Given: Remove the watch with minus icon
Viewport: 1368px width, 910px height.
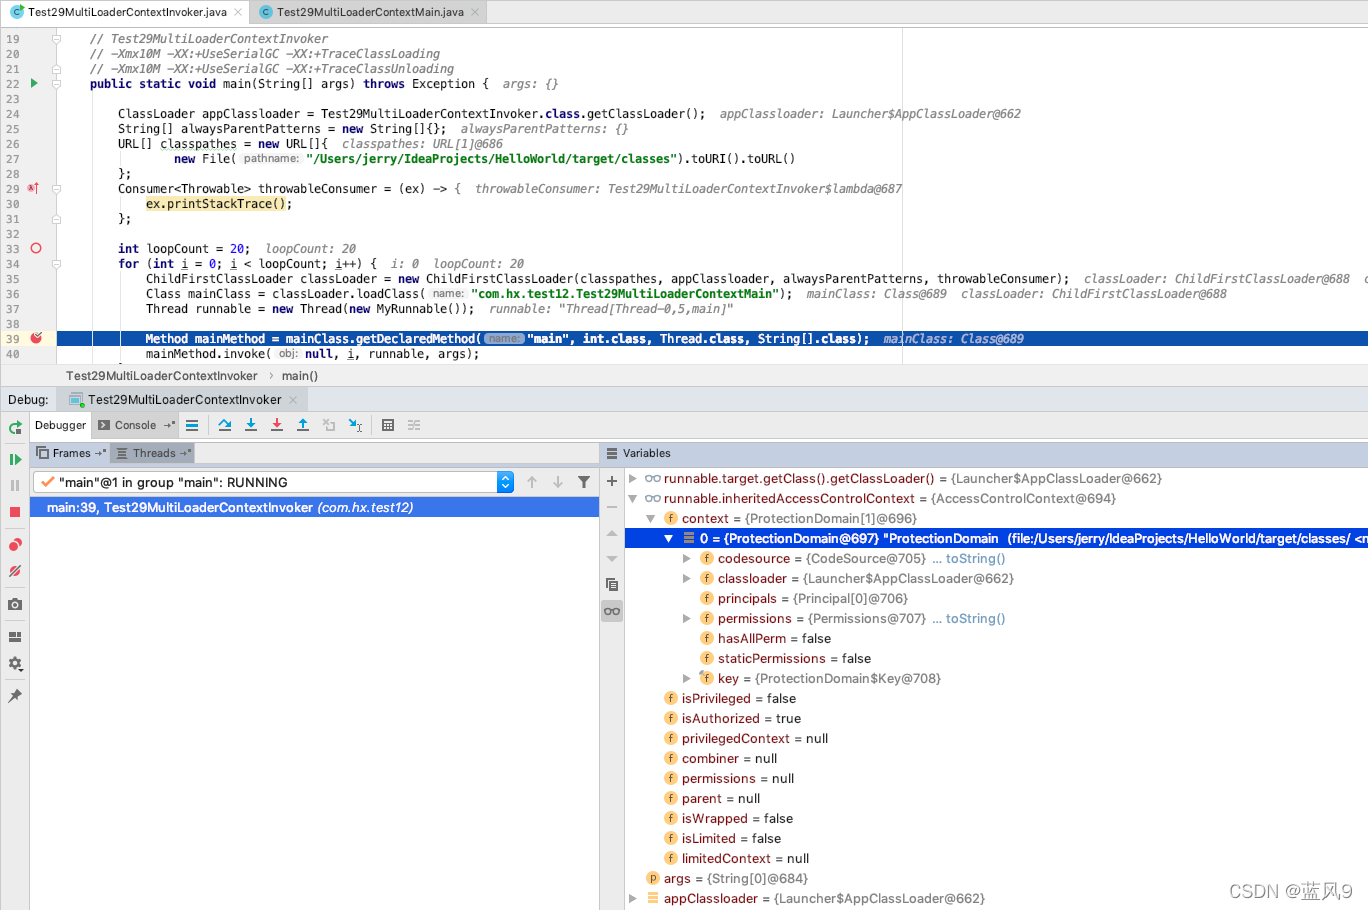Looking at the screenshot, I should 612,507.
